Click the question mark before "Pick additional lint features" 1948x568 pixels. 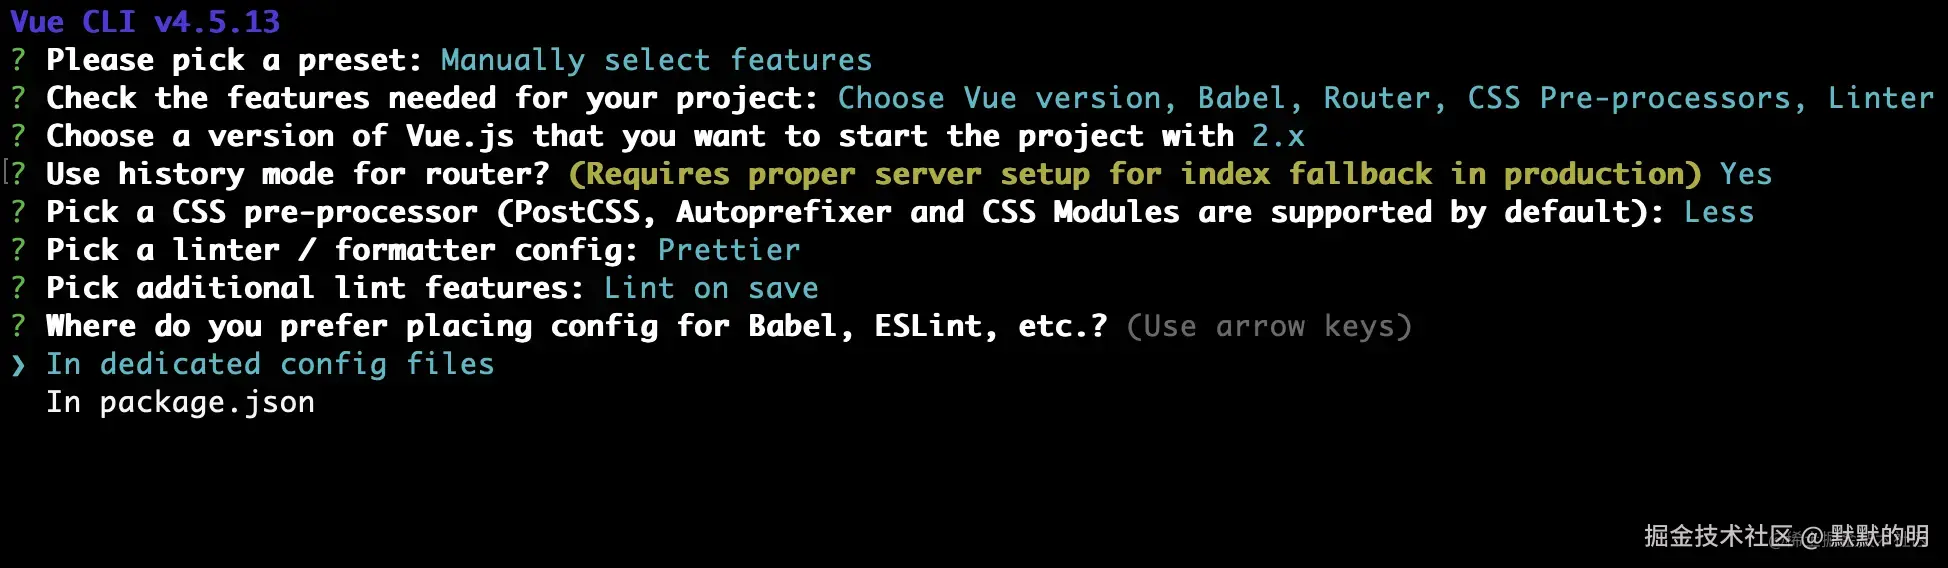[x=18, y=288]
